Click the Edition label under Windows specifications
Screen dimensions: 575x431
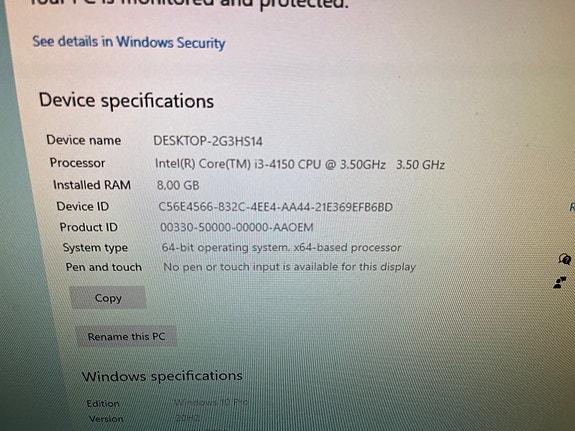pos(103,403)
